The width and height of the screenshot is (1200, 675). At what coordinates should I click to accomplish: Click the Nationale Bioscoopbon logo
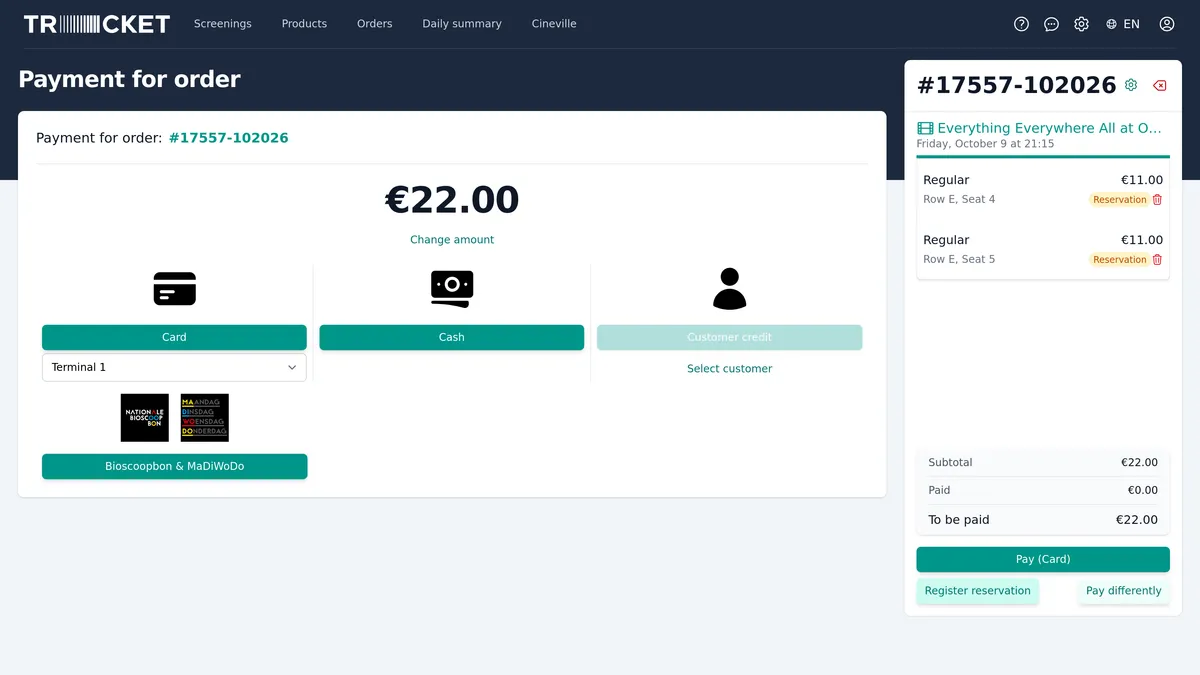pyautogui.click(x=145, y=418)
